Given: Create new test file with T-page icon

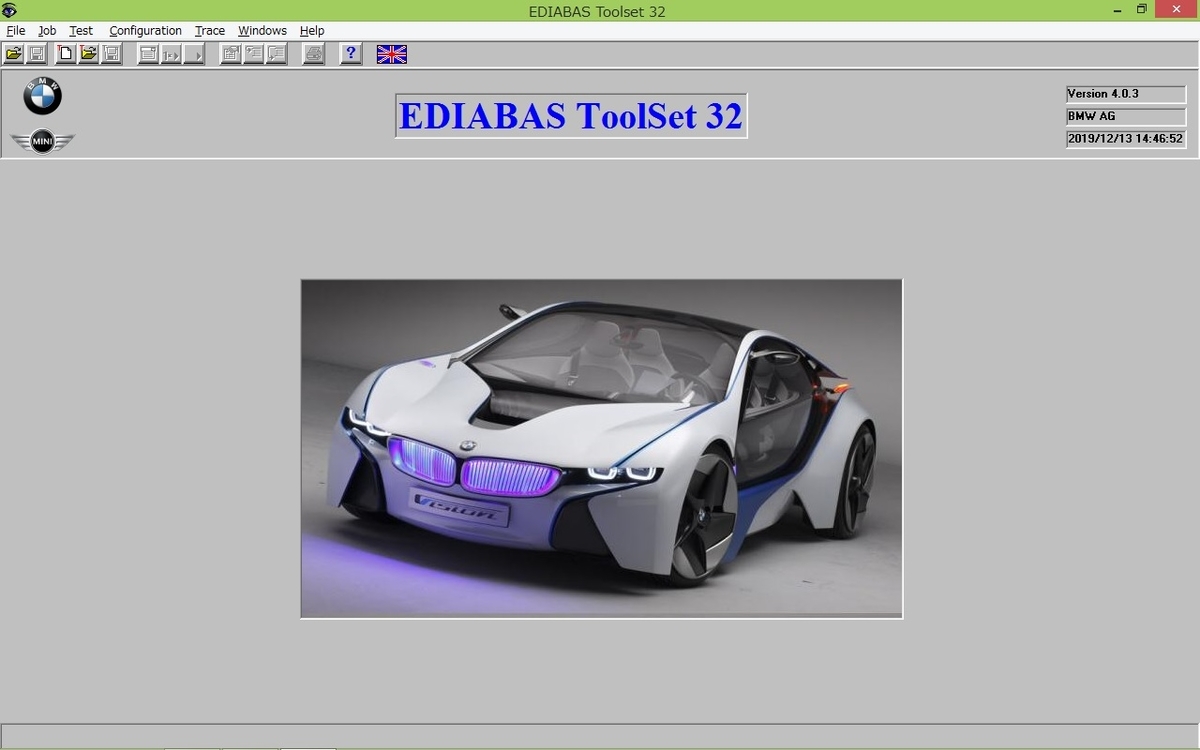Looking at the screenshot, I should (66, 54).
